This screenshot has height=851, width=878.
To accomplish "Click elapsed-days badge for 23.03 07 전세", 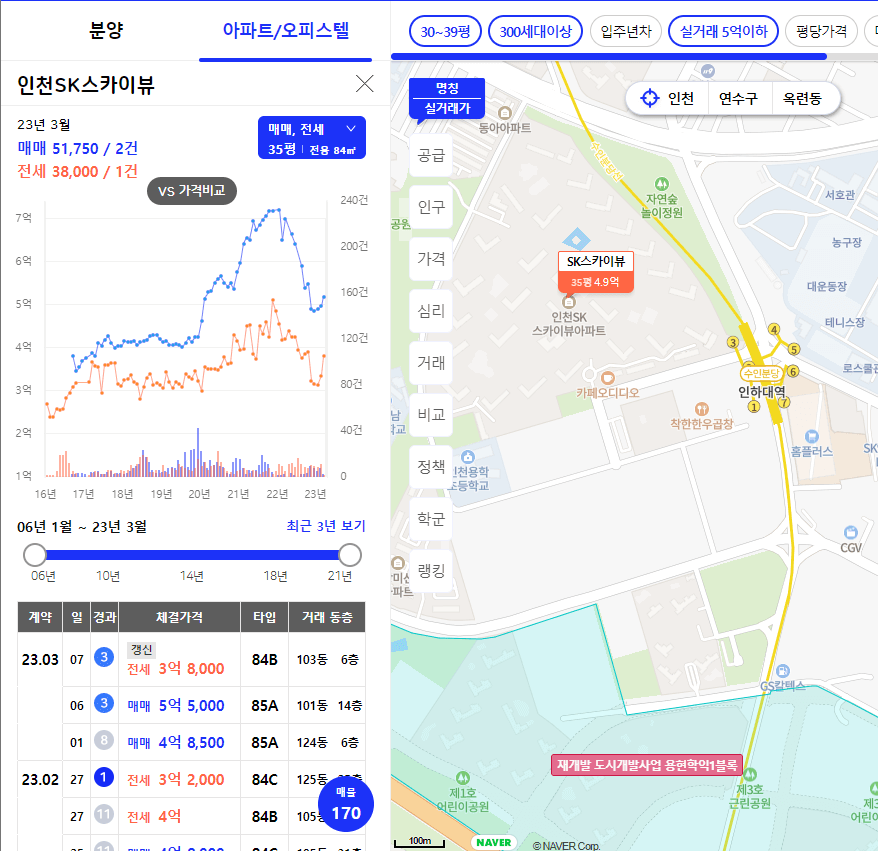I will point(104,657).
